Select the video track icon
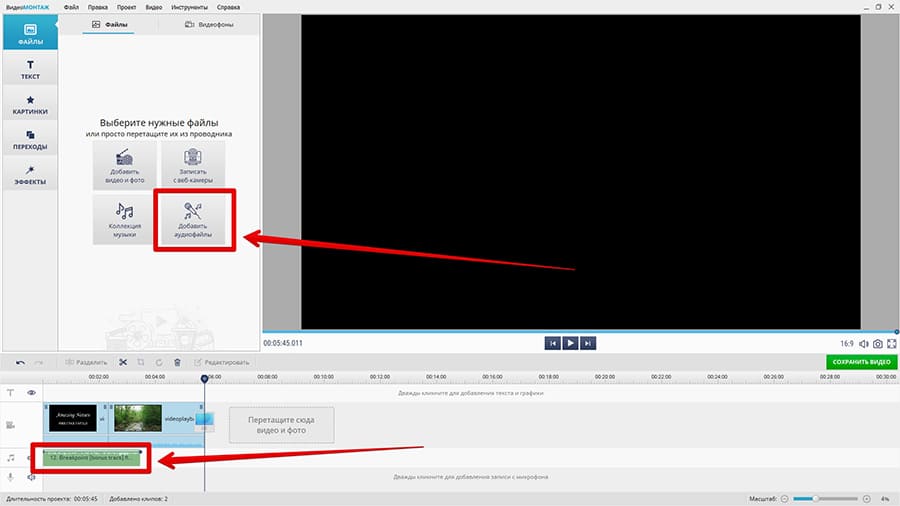900x506 pixels. (10, 425)
